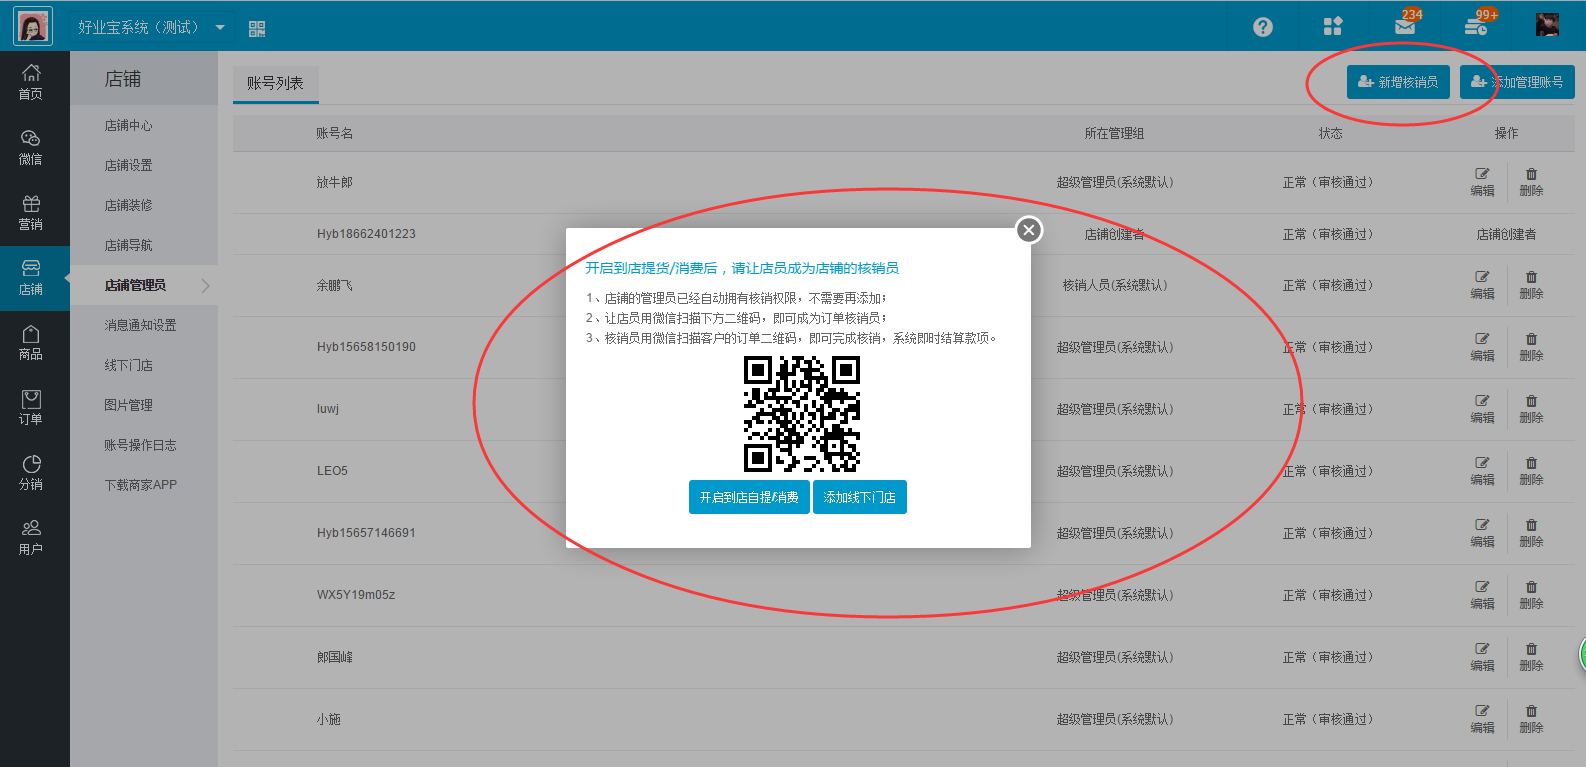1586x767 pixels.
Task: Open the 微信 sidebar section
Action: pos(31,147)
